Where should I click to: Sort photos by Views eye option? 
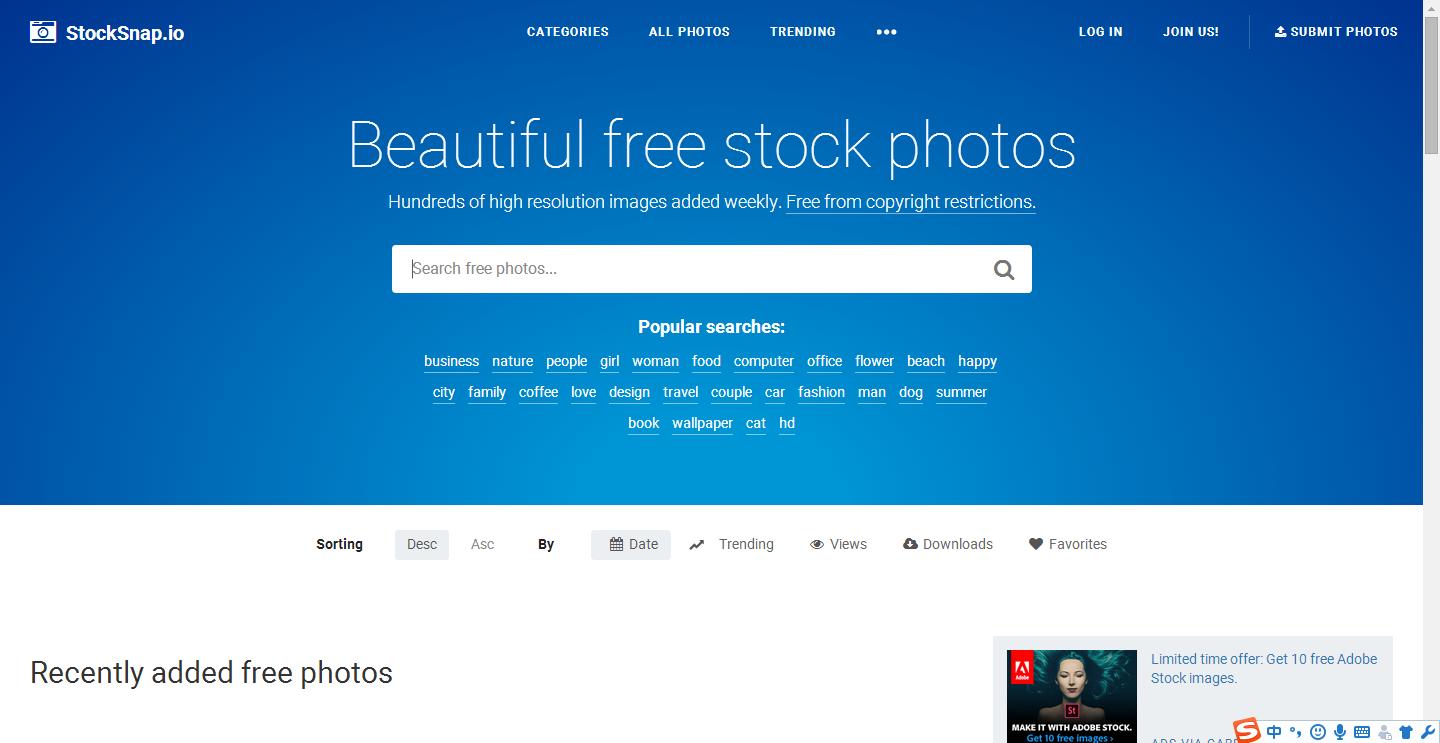(x=838, y=545)
